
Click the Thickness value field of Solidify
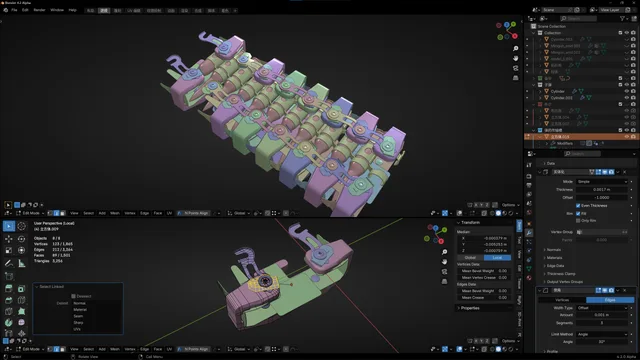602,190
